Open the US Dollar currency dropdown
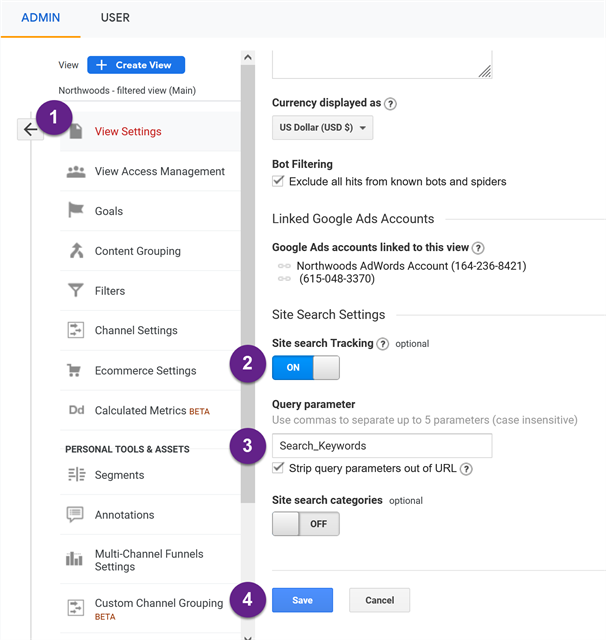 (322, 128)
